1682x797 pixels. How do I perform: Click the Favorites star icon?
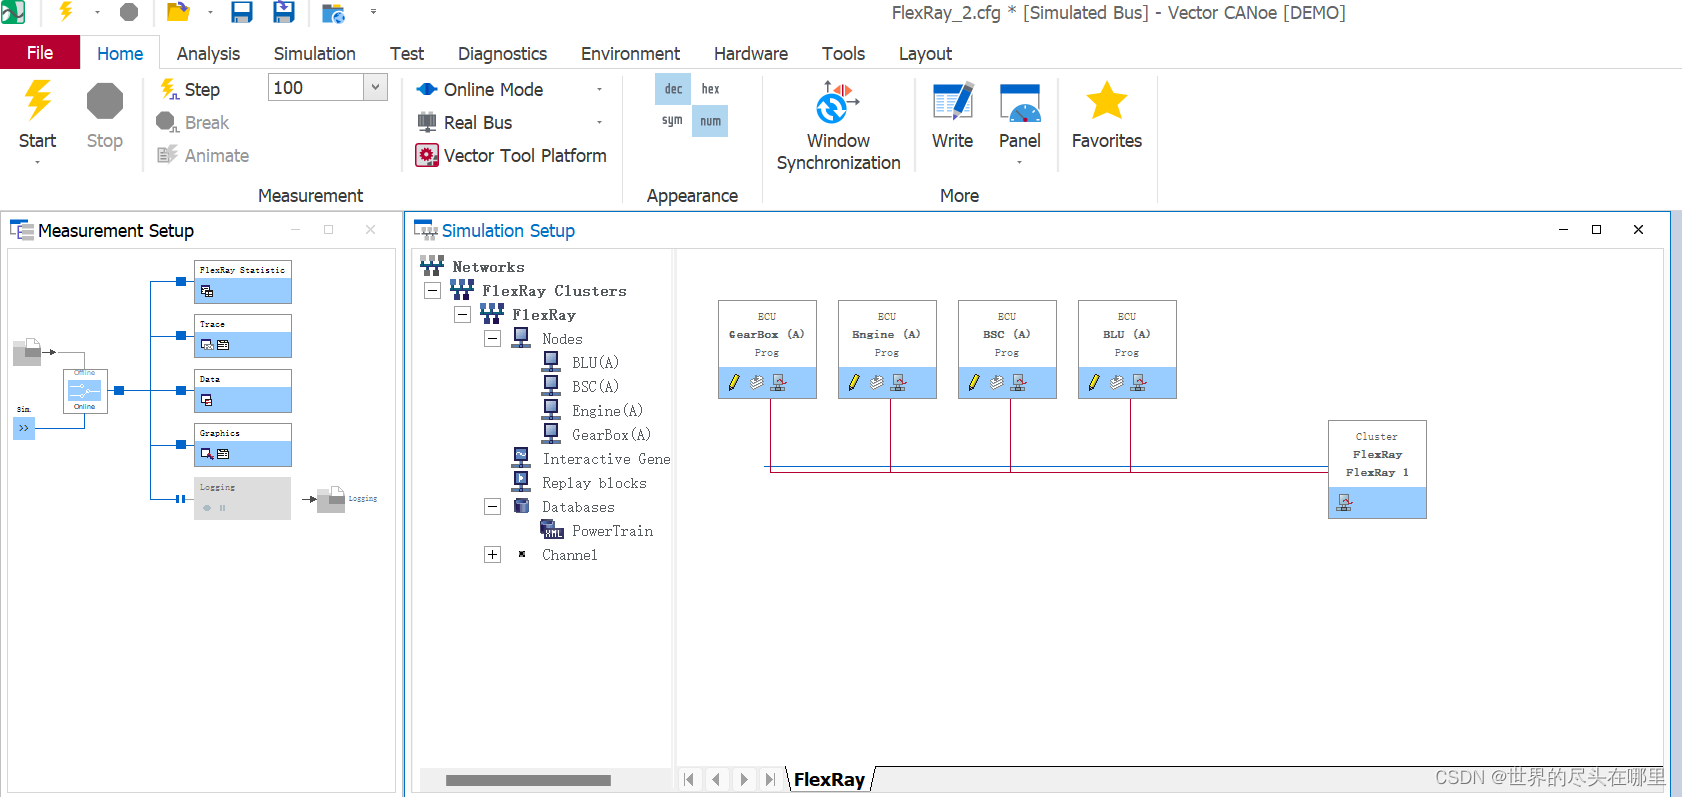(1106, 101)
